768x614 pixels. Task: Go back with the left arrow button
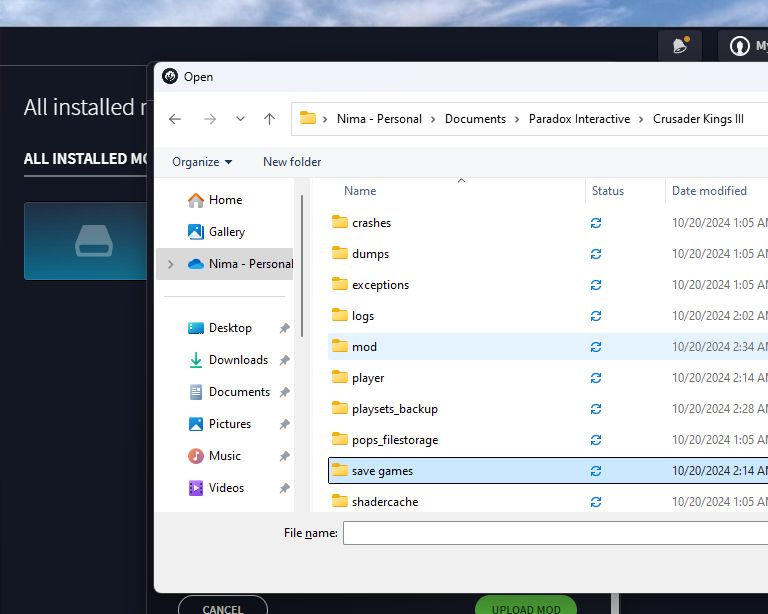pos(175,119)
